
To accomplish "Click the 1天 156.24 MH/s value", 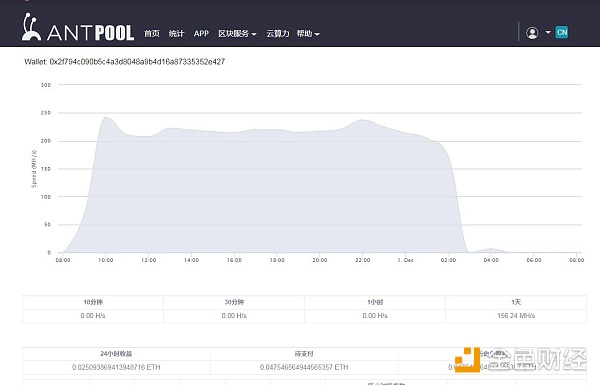I will tap(516, 316).
